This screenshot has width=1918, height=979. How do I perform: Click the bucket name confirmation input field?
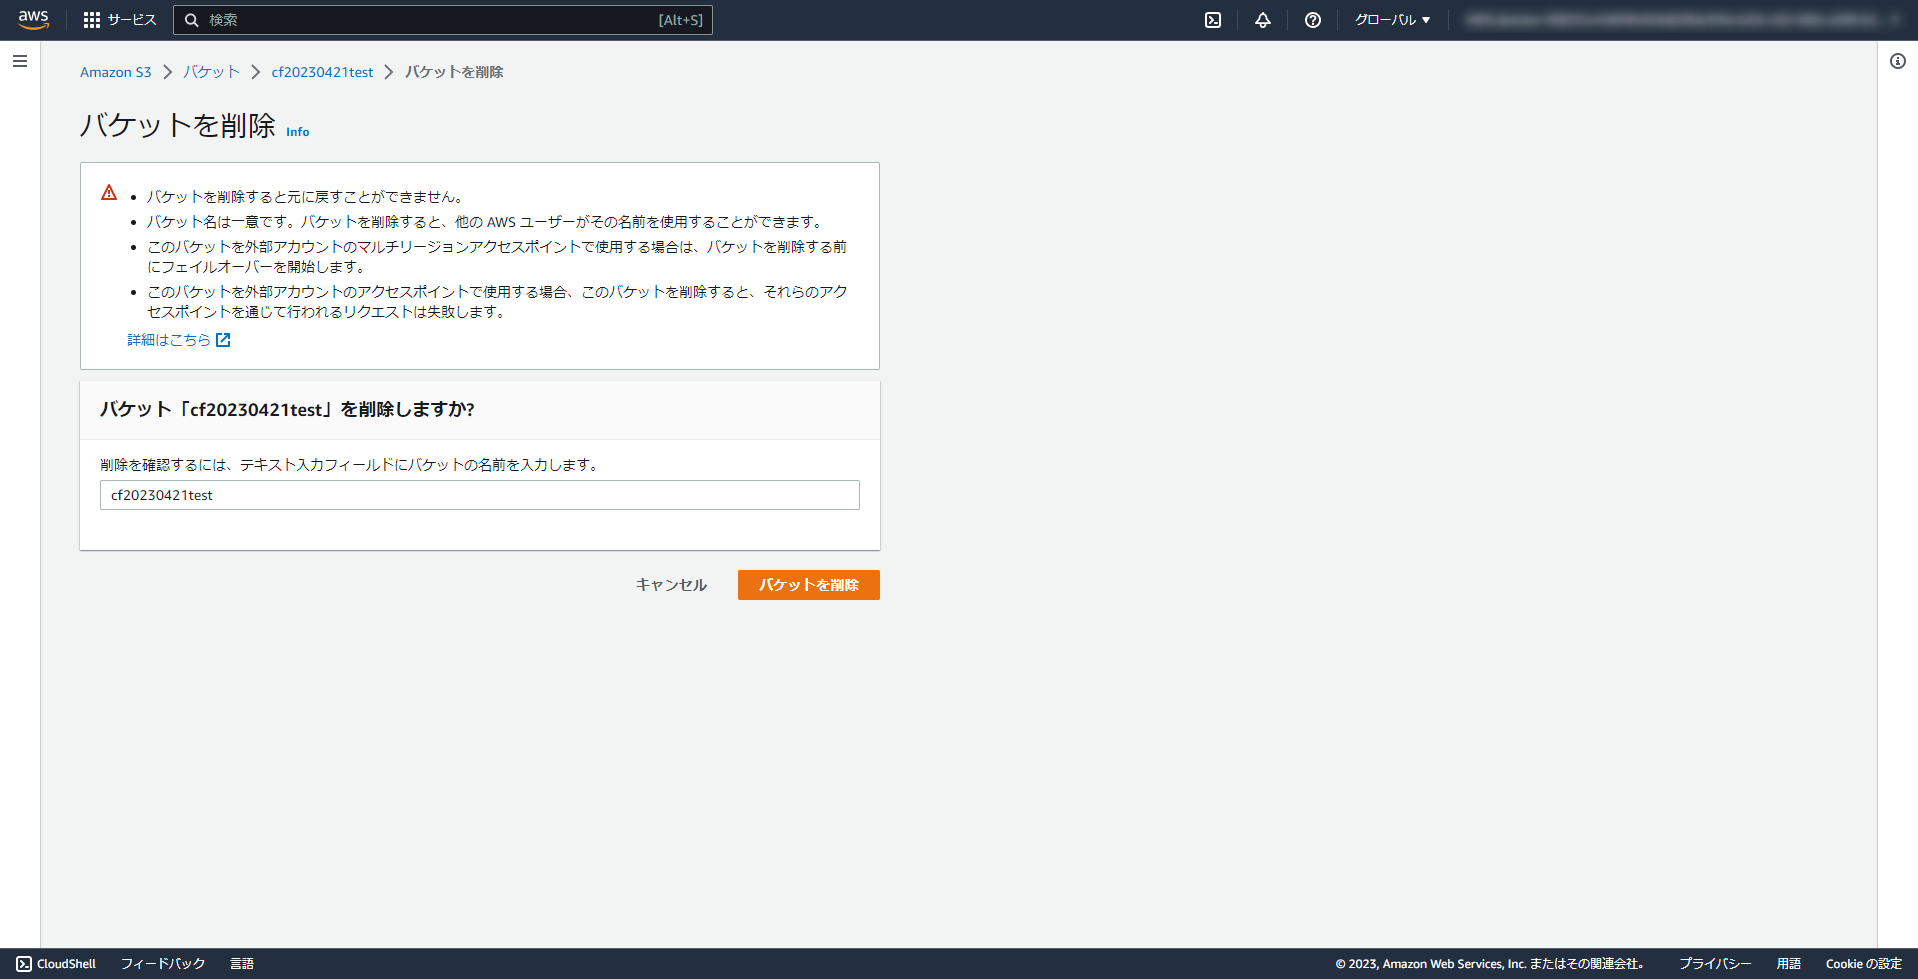tap(479, 494)
